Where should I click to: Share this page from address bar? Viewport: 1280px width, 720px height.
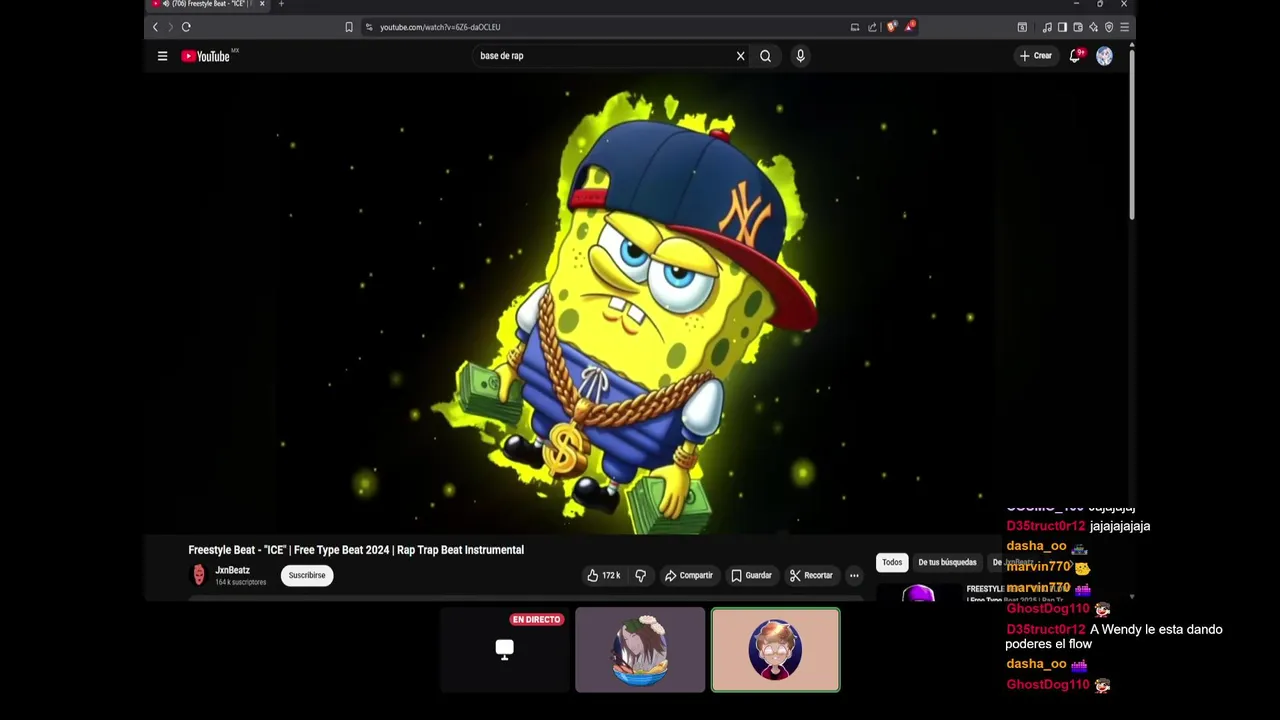tap(872, 27)
